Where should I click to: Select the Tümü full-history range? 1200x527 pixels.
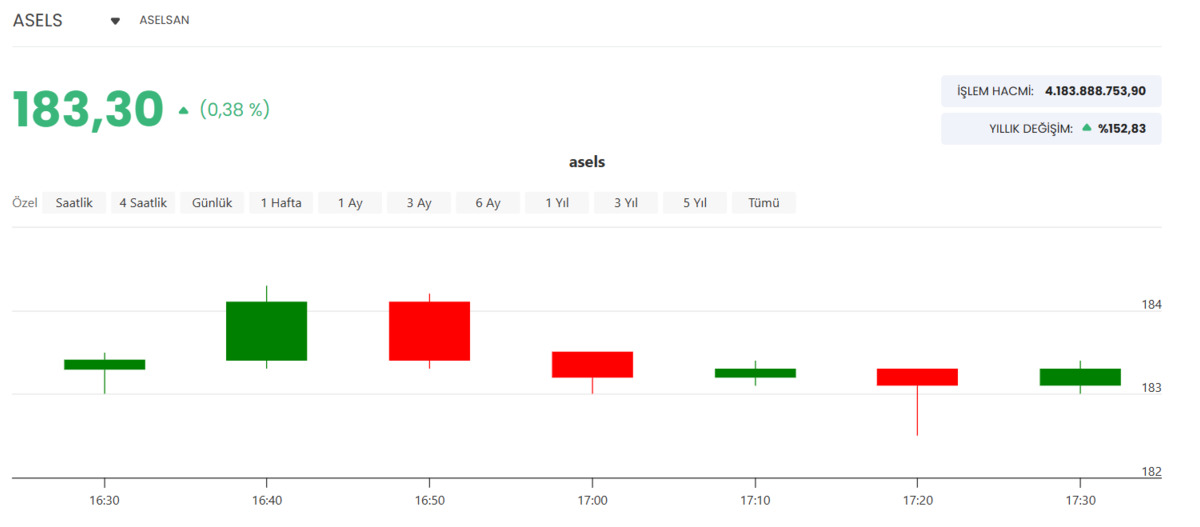764,203
